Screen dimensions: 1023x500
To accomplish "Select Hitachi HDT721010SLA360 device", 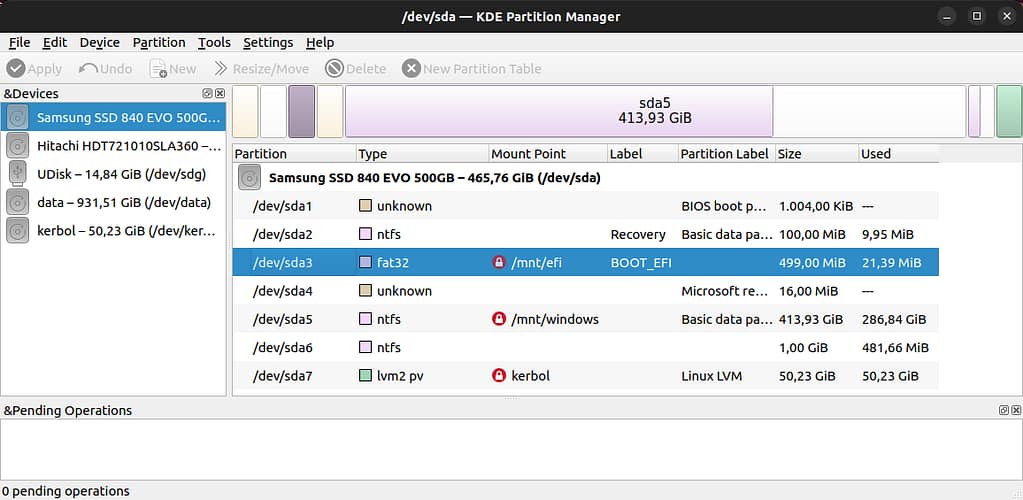I will pos(128,146).
